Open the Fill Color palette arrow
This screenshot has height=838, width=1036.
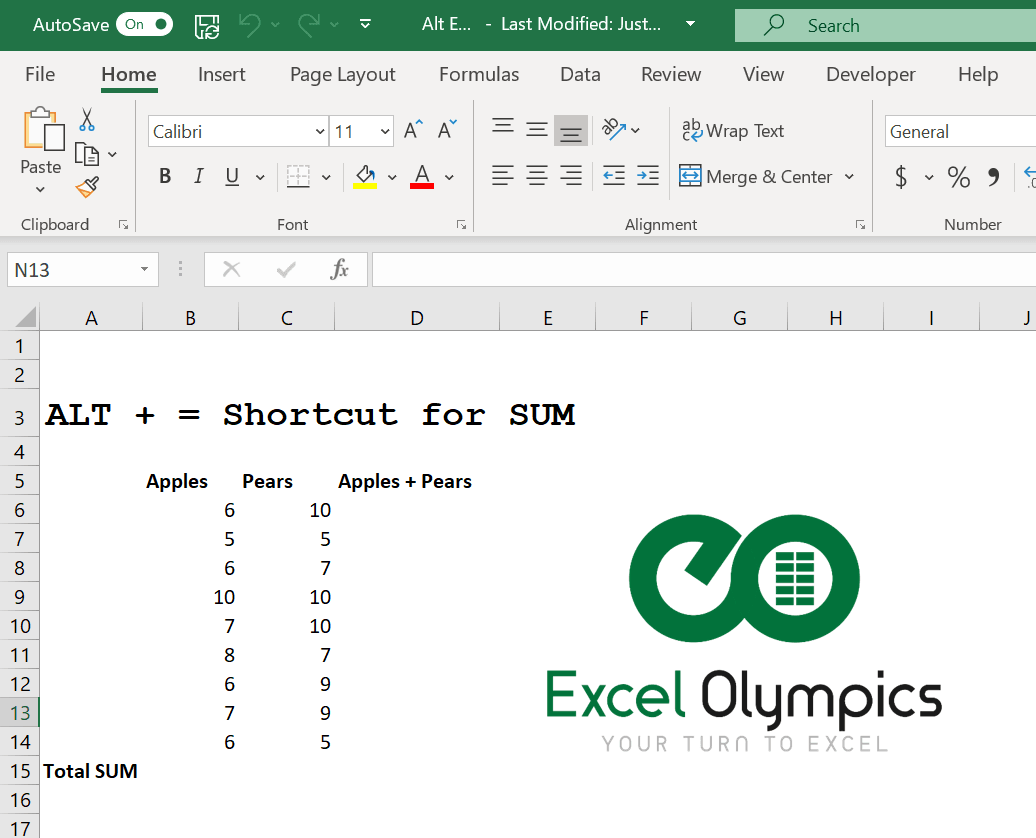pyautogui.click(x=392, y=177)
